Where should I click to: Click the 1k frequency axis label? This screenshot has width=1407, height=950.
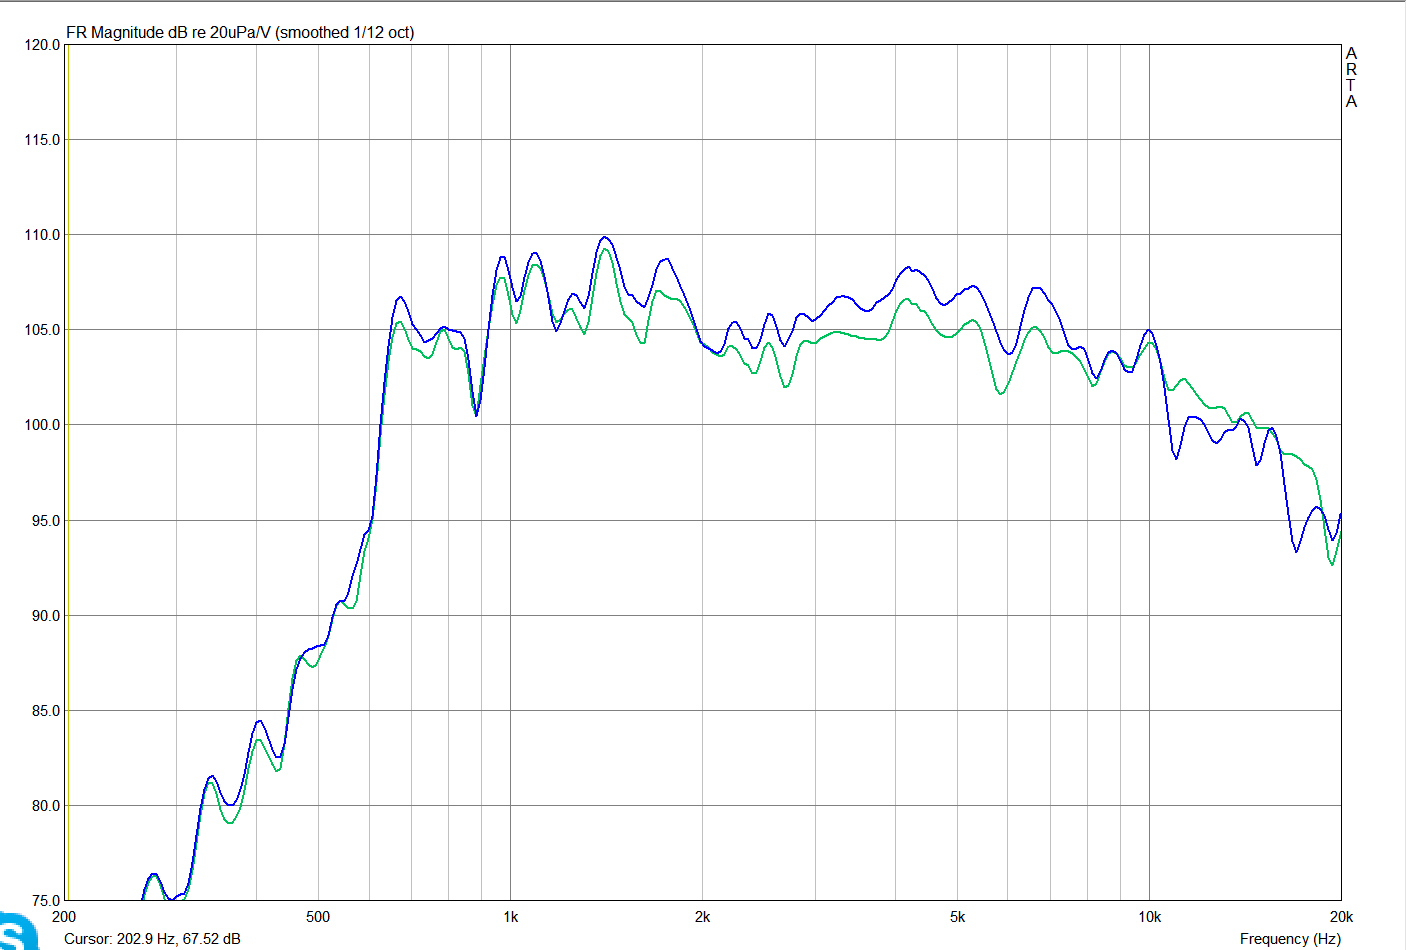point(511,916)
